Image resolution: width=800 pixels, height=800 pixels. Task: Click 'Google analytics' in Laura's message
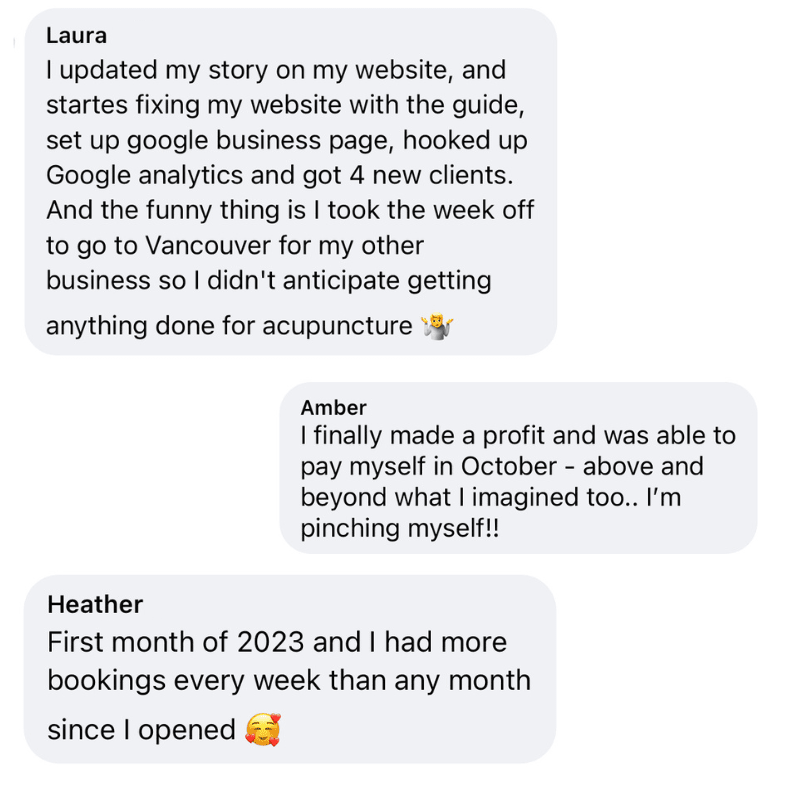coord(144,176)
